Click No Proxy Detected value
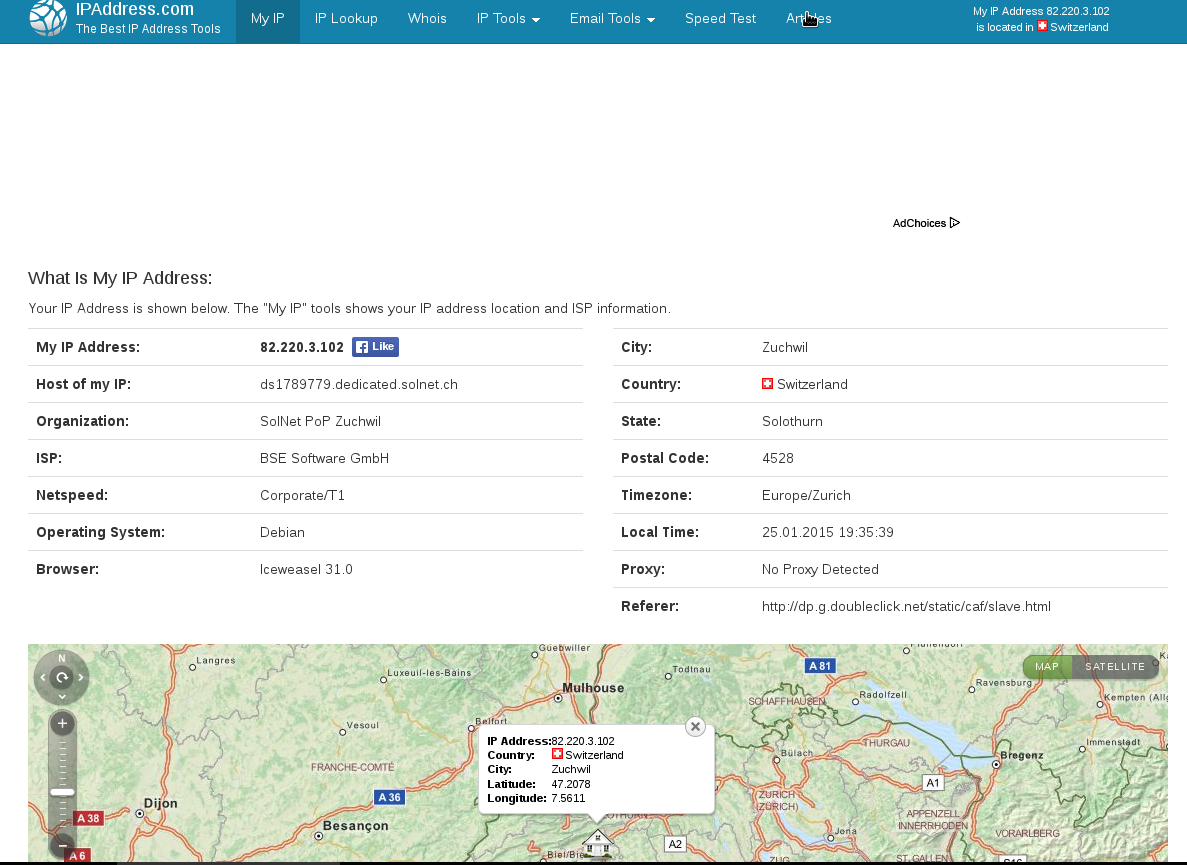 click(820, 570)
